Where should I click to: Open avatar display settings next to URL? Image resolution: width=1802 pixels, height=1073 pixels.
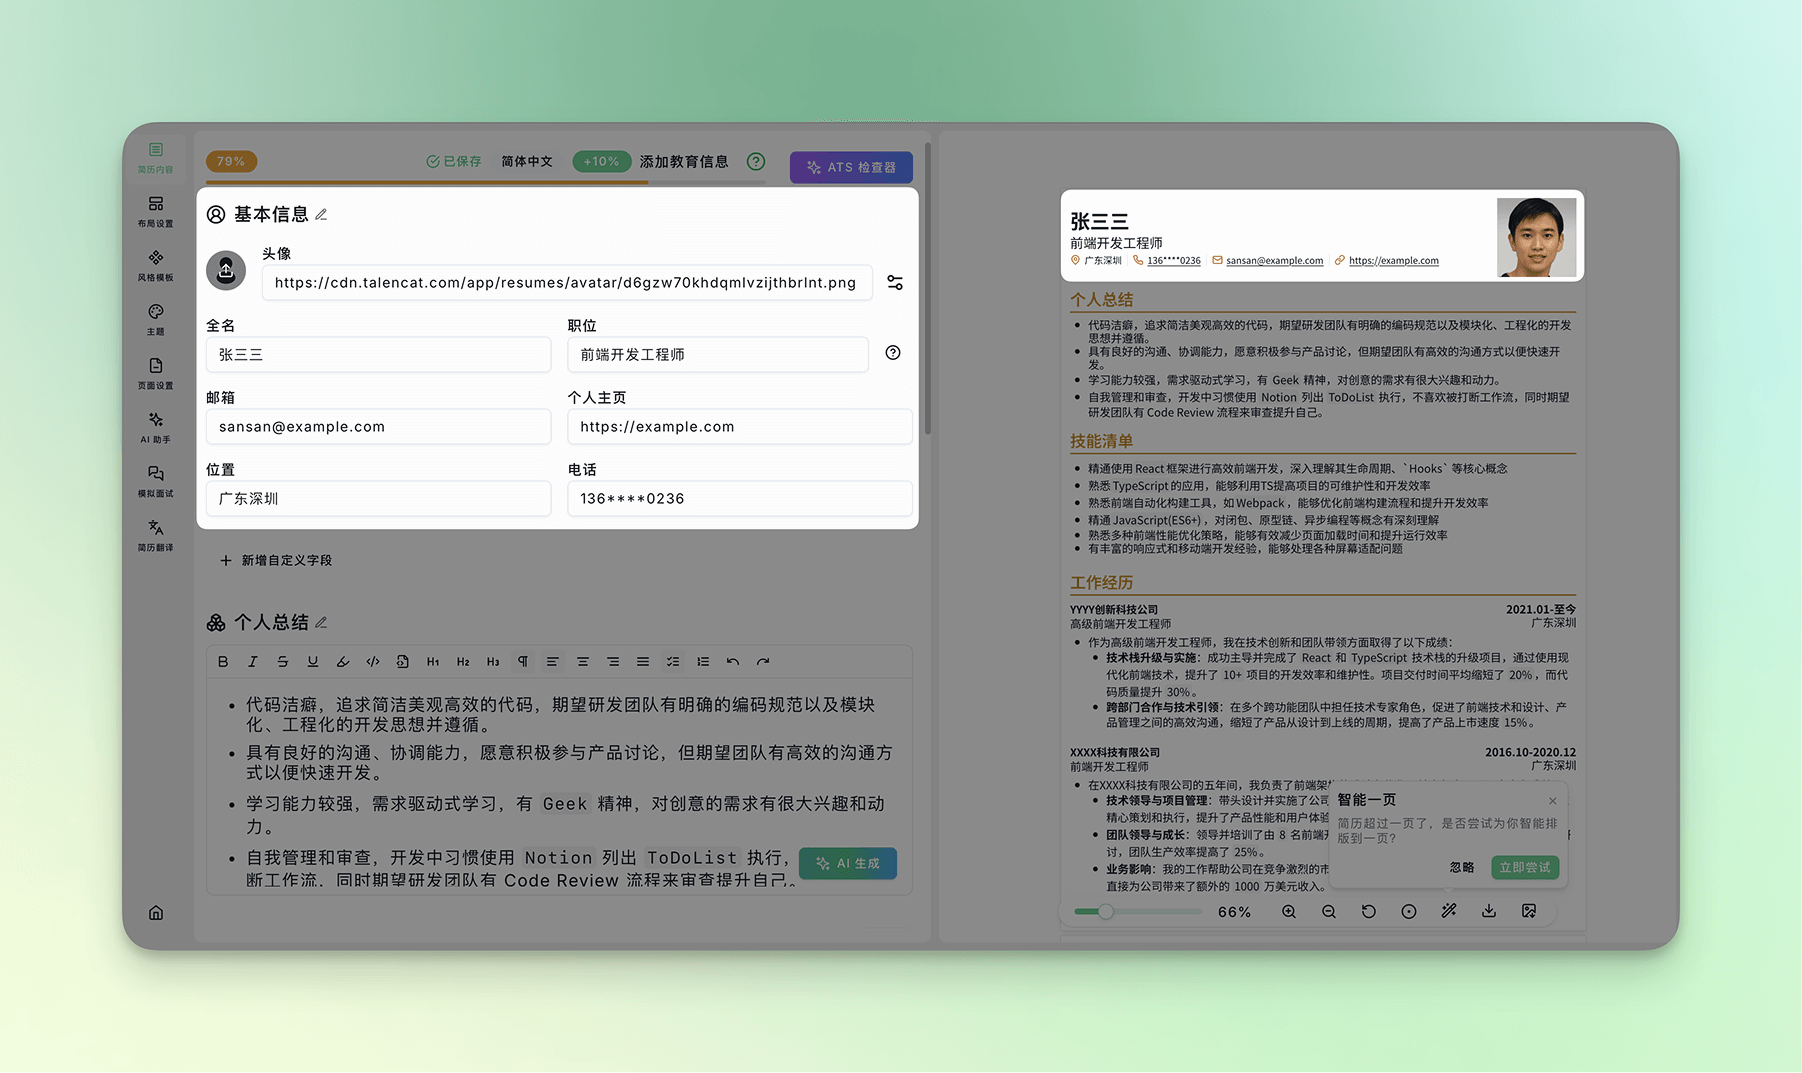click(x=895, y=283)
